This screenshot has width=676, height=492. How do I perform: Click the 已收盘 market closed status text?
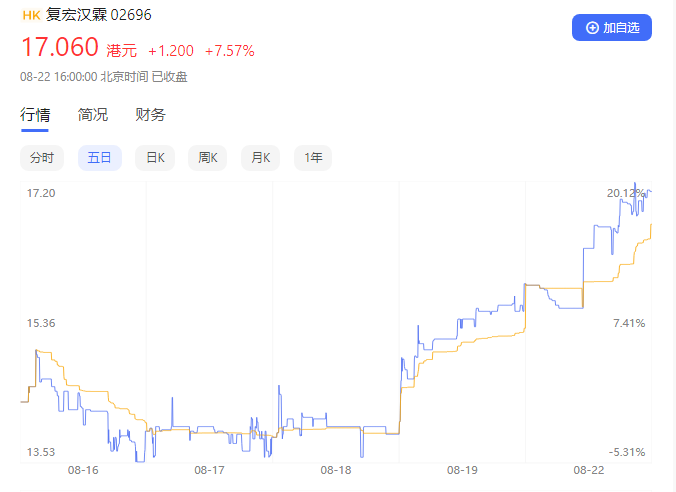(x=170, y=77)
